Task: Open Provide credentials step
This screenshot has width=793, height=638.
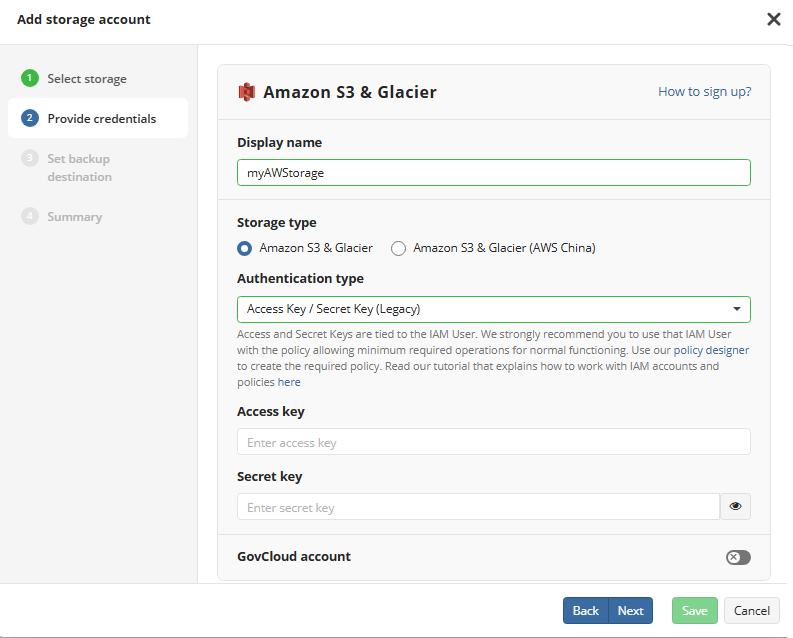Action: (x=98, y=118)
